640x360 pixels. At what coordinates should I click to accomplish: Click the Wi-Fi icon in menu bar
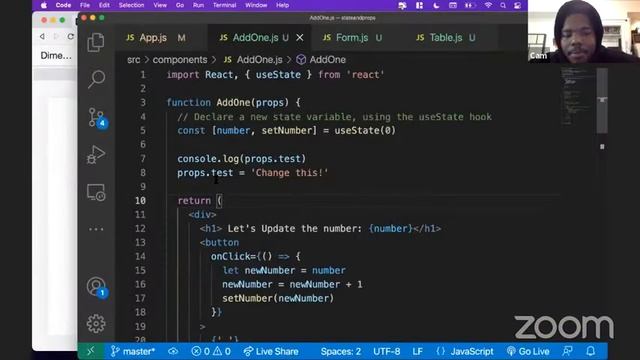coord(488,5)
